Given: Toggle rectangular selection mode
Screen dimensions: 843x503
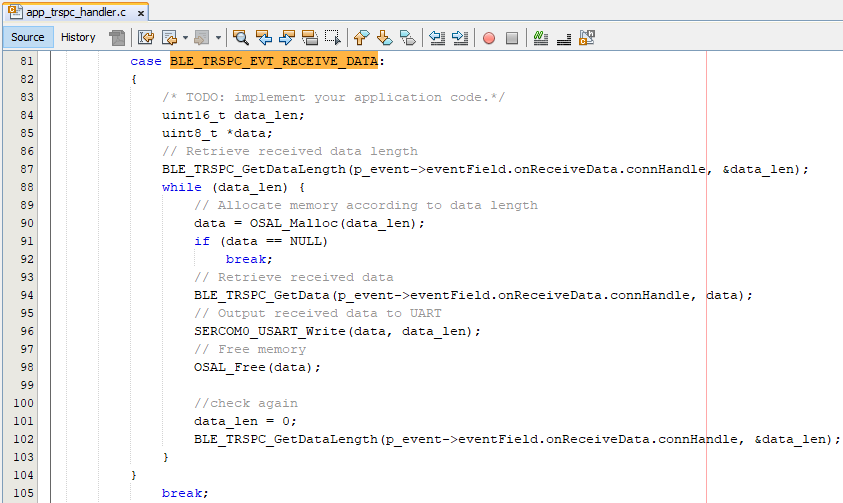Looking at the screenshot, I should click(333, 38).
